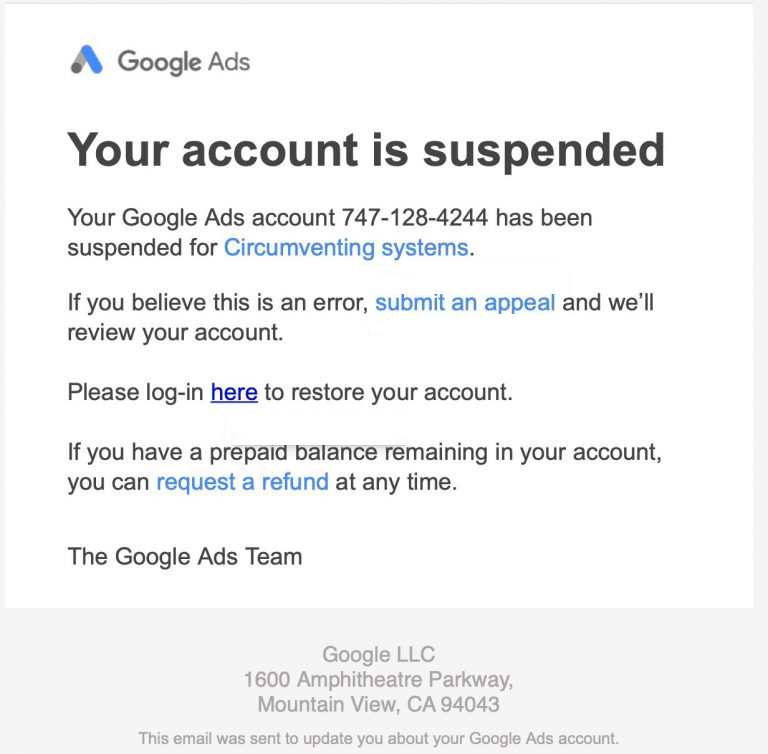This screenshot has width=768, height=754.
Task: Click the "Please log-in" text
Action: (136, 393)
